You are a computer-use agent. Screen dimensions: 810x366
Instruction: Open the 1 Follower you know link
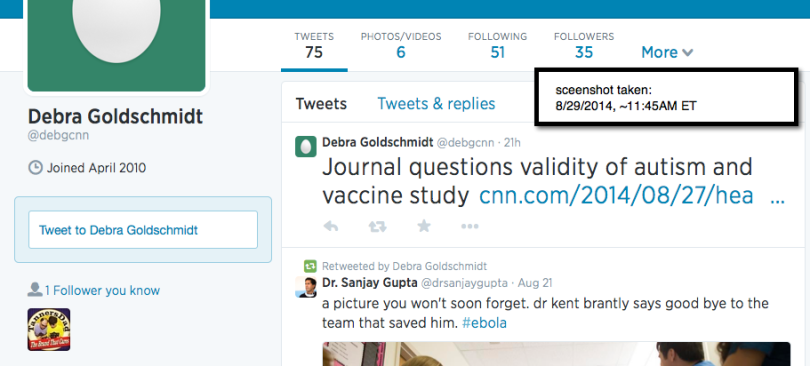click(x=102, y=291)
